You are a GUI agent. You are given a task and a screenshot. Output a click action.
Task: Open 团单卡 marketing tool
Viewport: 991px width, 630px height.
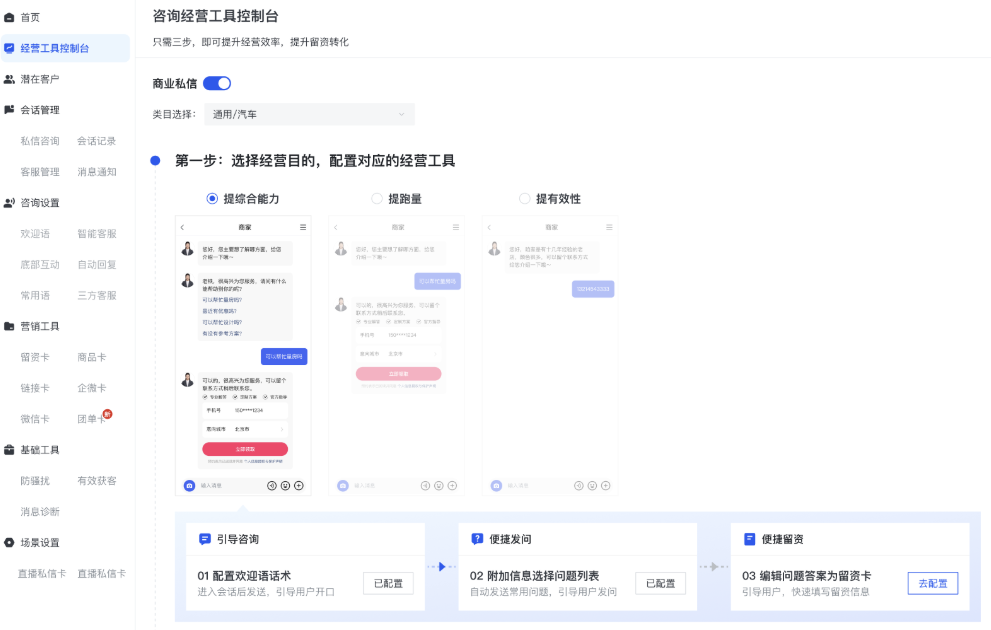(x=92, y=419)
